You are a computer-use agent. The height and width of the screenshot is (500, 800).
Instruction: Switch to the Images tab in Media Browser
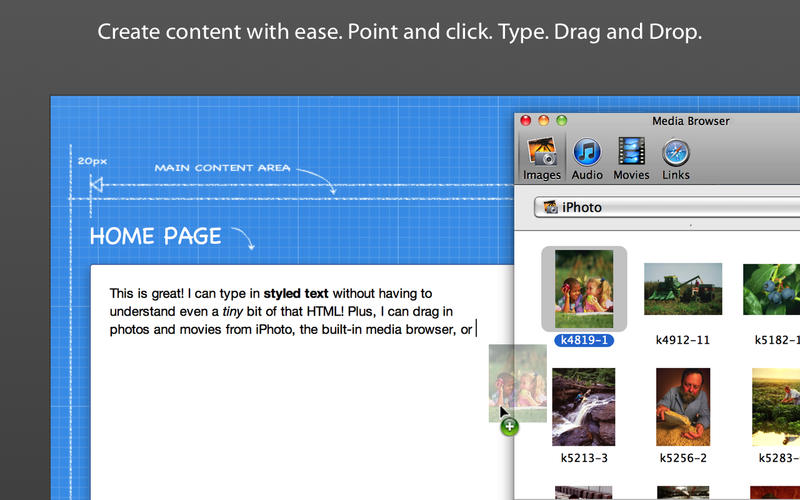tap(542, 159)
